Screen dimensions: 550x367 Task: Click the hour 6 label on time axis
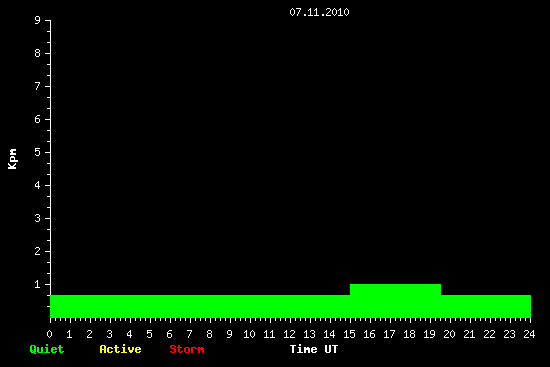point(169,334)
